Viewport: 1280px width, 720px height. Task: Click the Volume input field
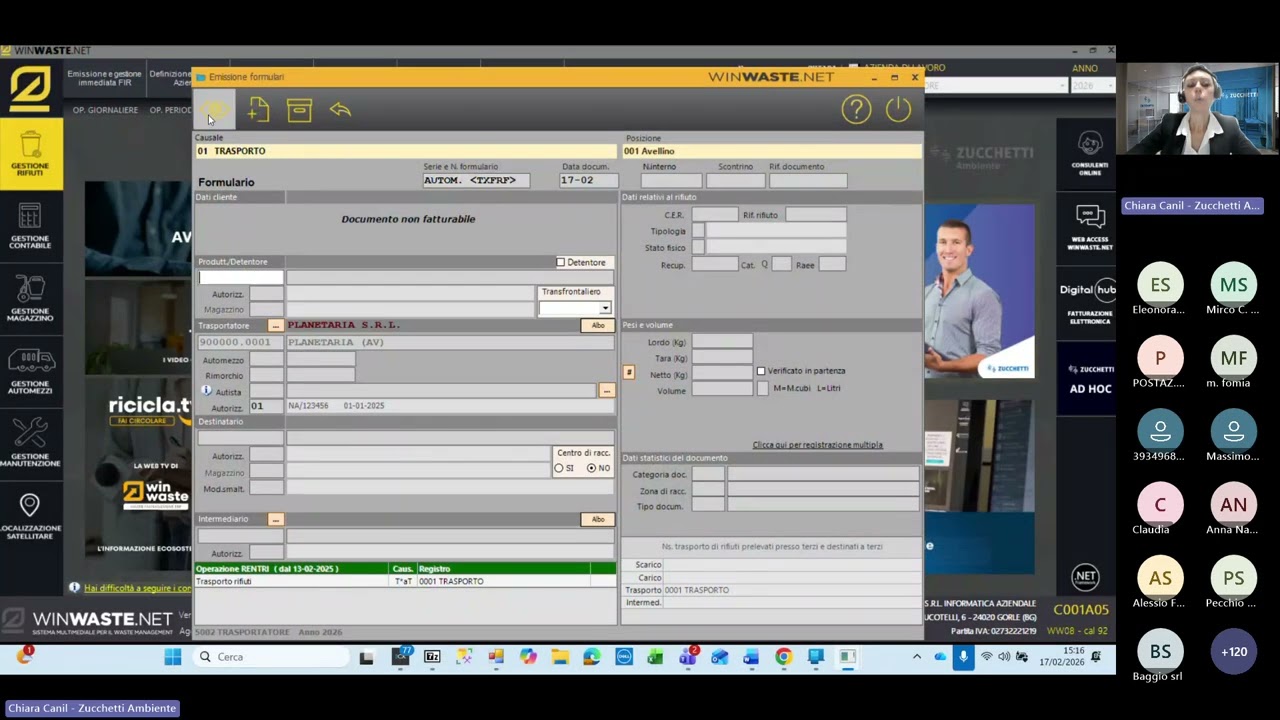click(722, 389)
